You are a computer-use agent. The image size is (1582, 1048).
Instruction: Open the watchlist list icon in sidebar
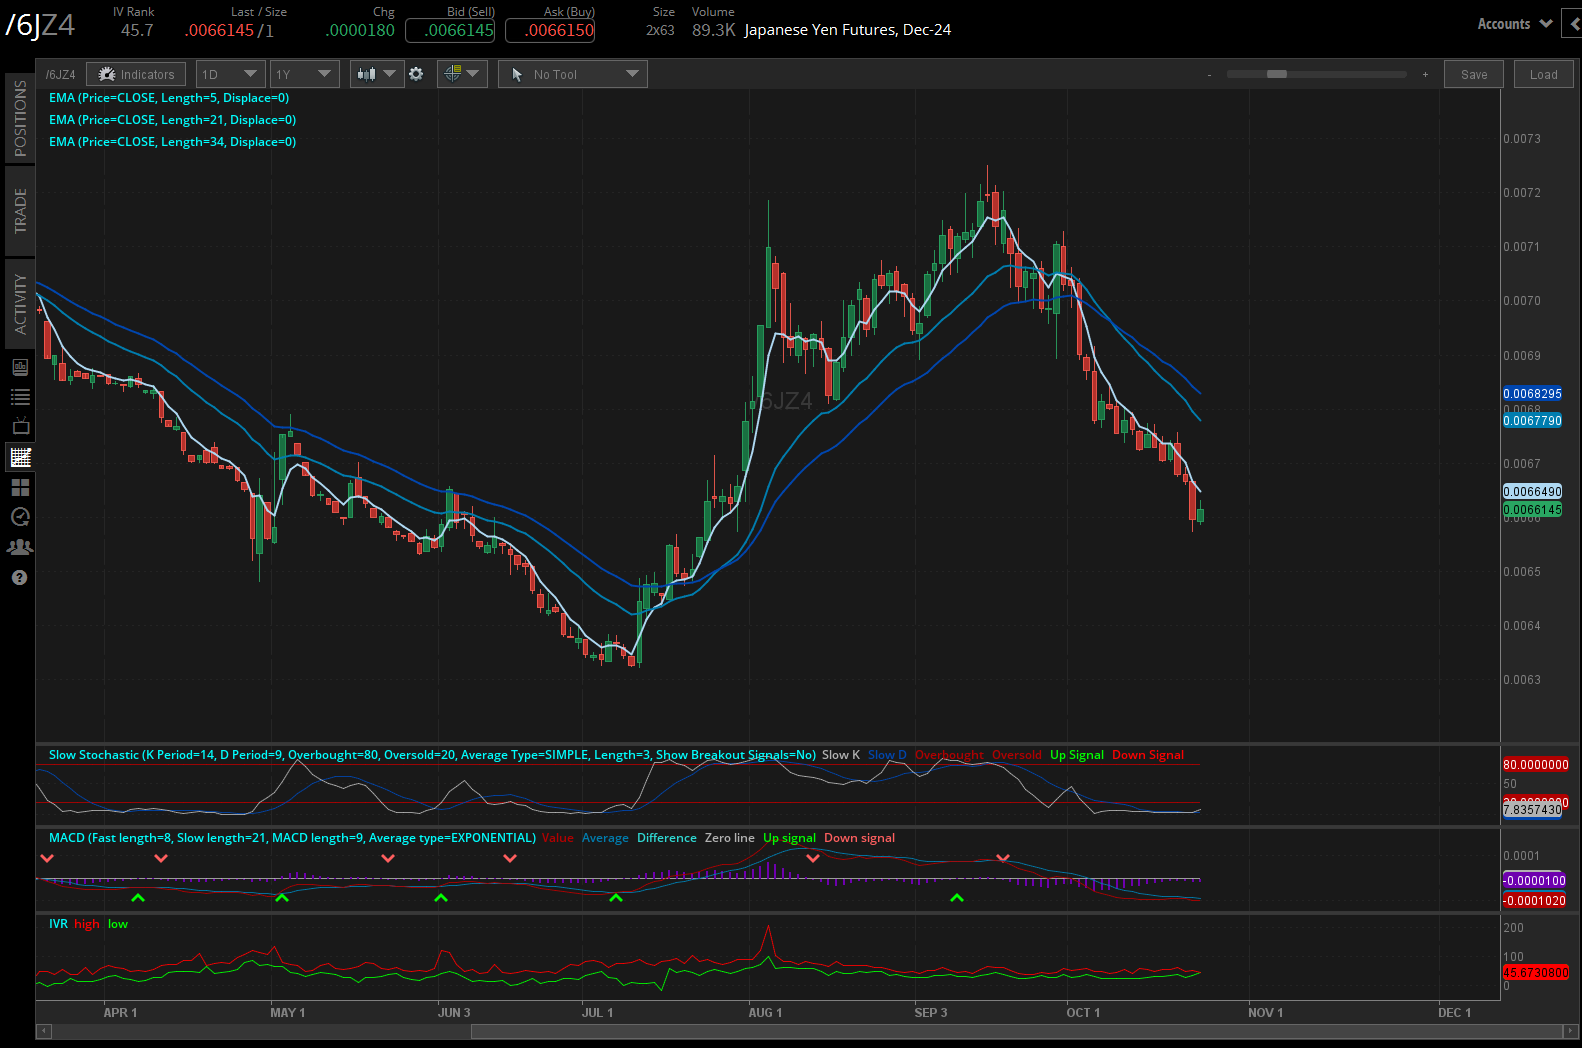coord(20,397)
